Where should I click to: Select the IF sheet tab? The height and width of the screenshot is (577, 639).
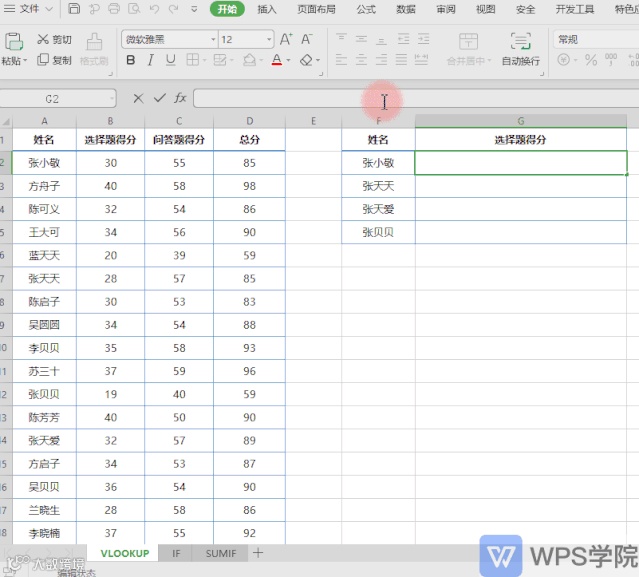pos(176,553)
